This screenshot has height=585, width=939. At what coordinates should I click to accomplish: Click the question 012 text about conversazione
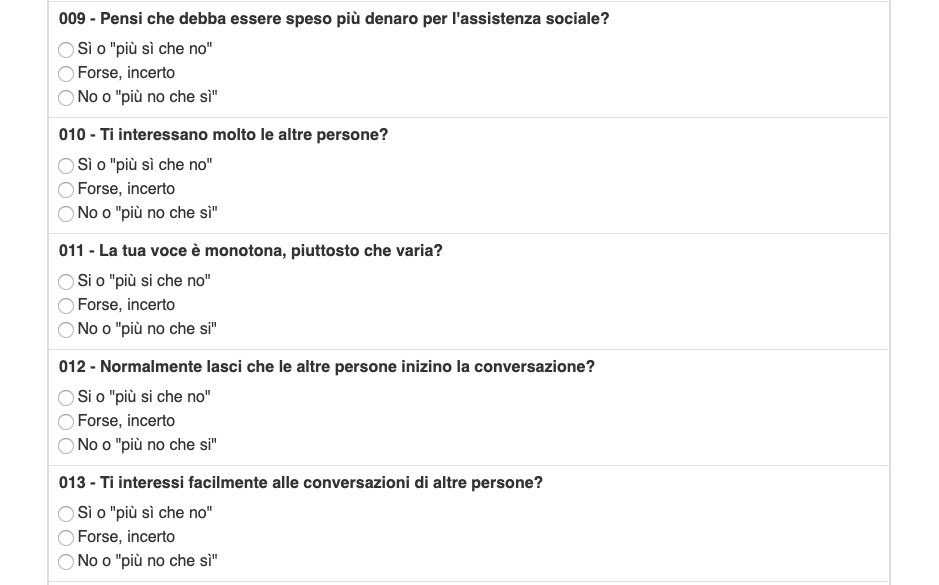[326, 366]
